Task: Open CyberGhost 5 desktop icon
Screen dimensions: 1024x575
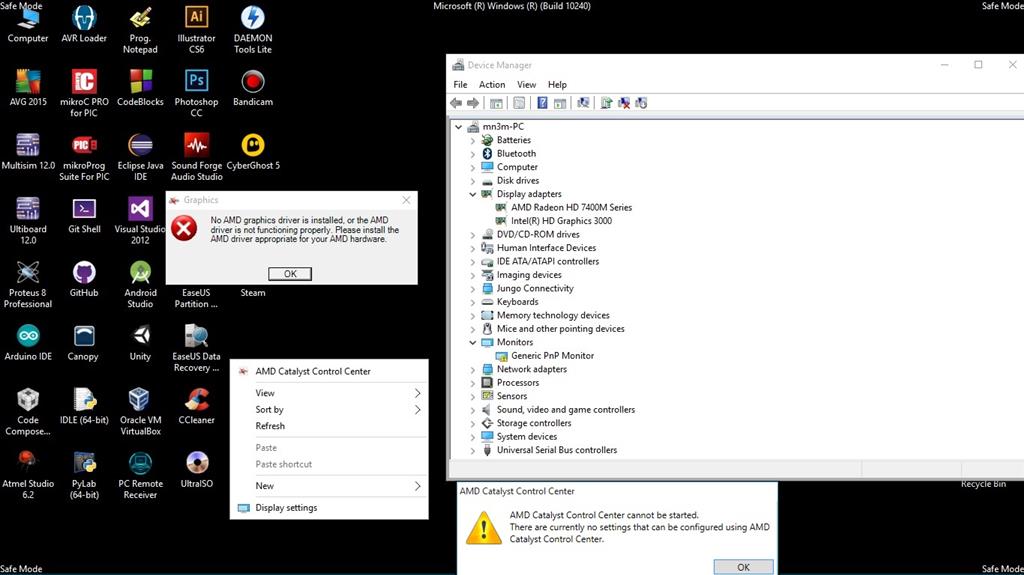Action: tap(253, 152)
